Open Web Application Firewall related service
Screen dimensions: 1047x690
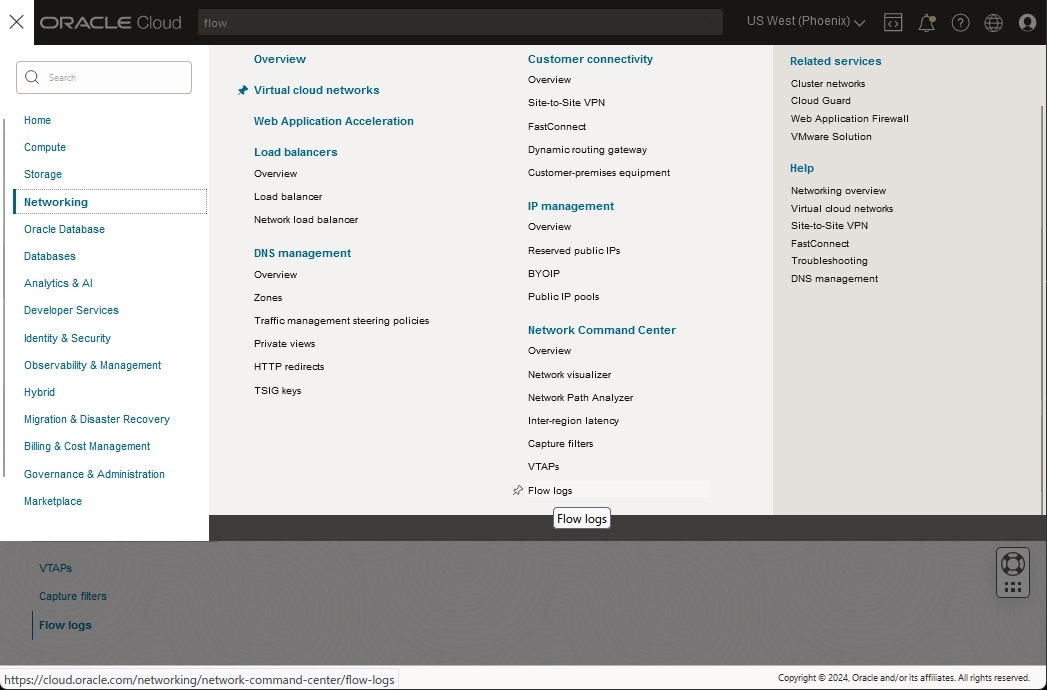pos(849,118)
